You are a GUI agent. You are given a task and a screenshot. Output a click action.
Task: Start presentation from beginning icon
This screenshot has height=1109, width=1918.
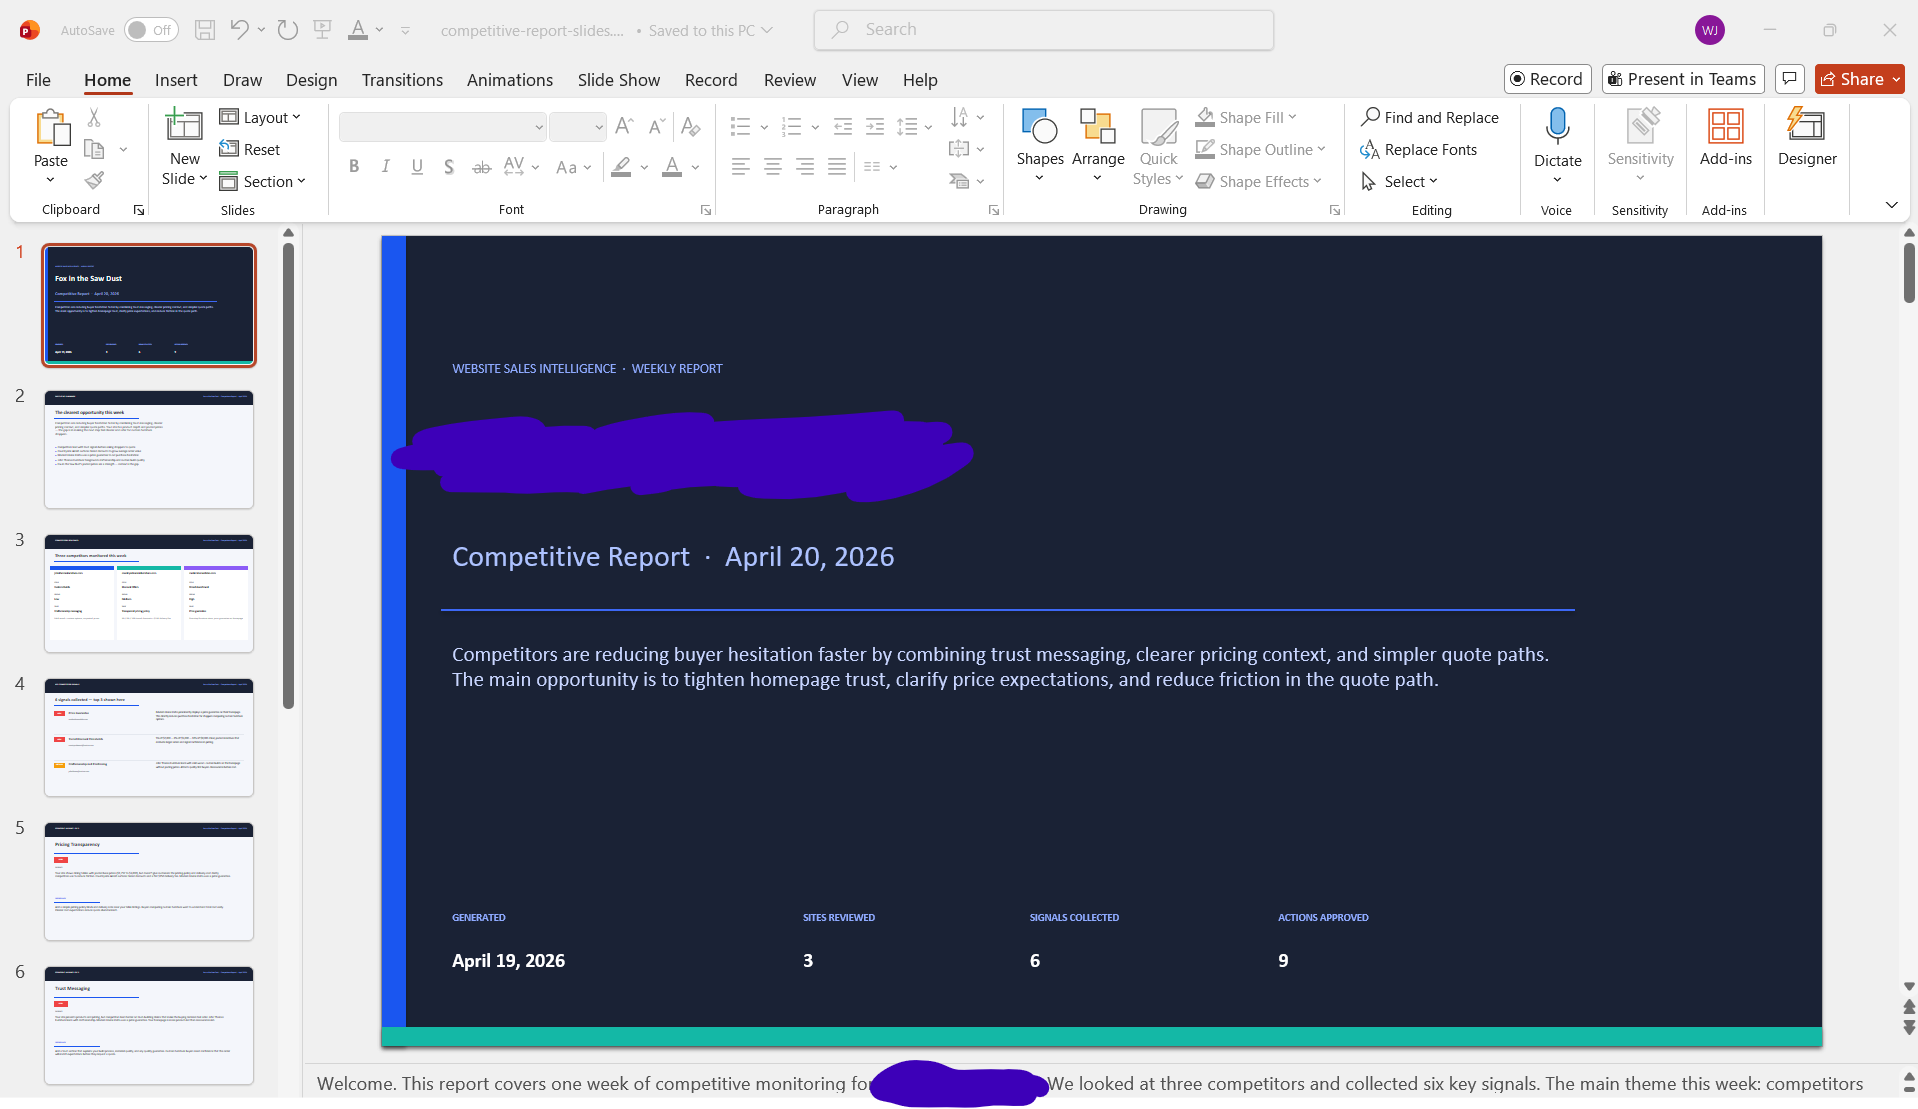(322, 30)
